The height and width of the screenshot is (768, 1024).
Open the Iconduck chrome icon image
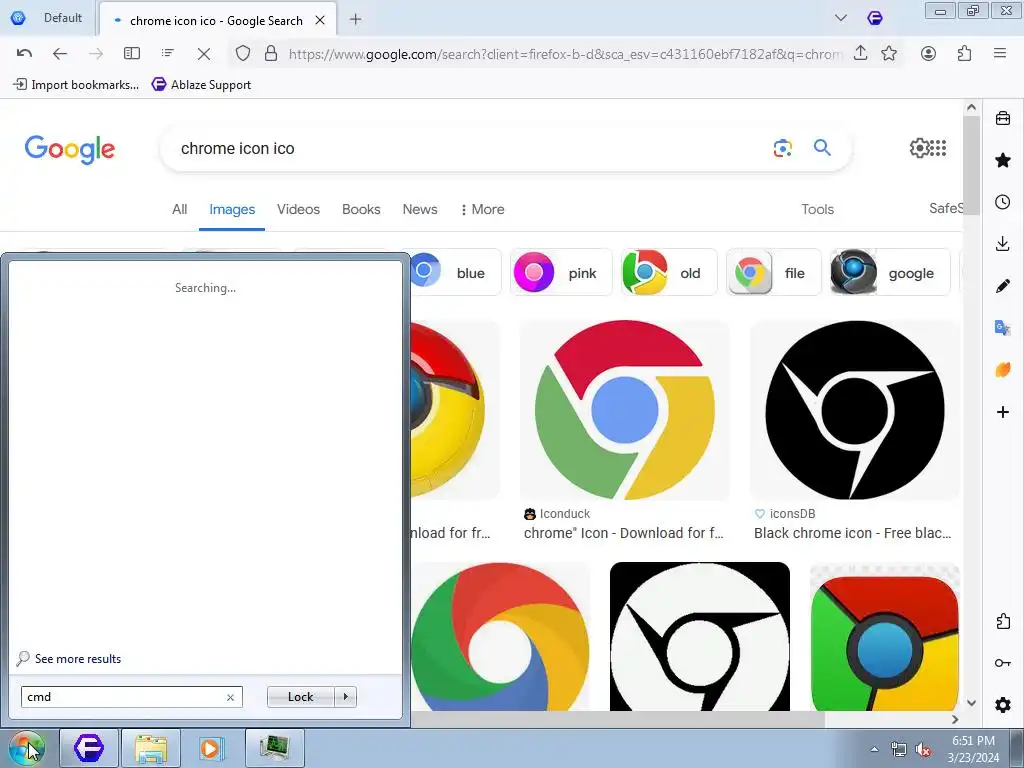pyautogui.click(x=624, y=410)
